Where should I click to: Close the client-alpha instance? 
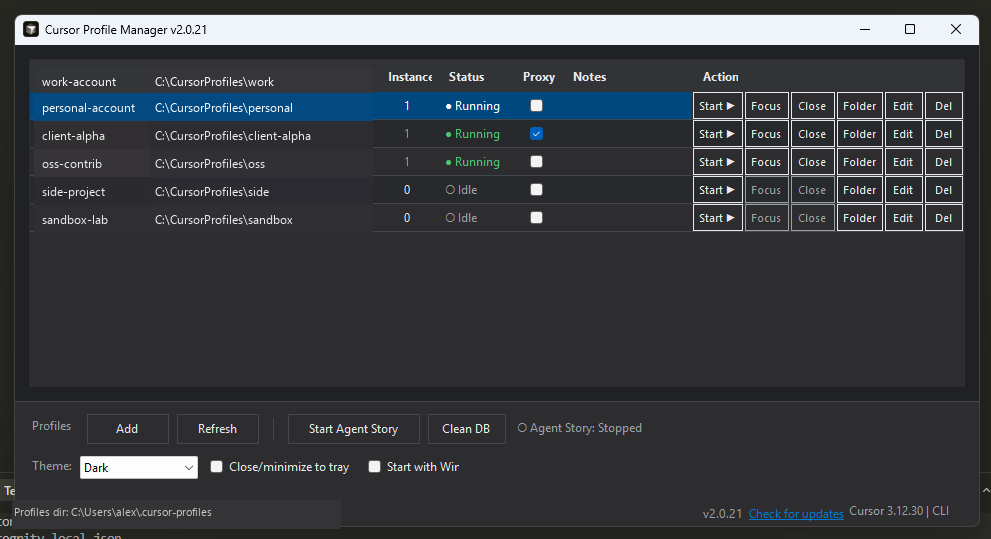812,134
